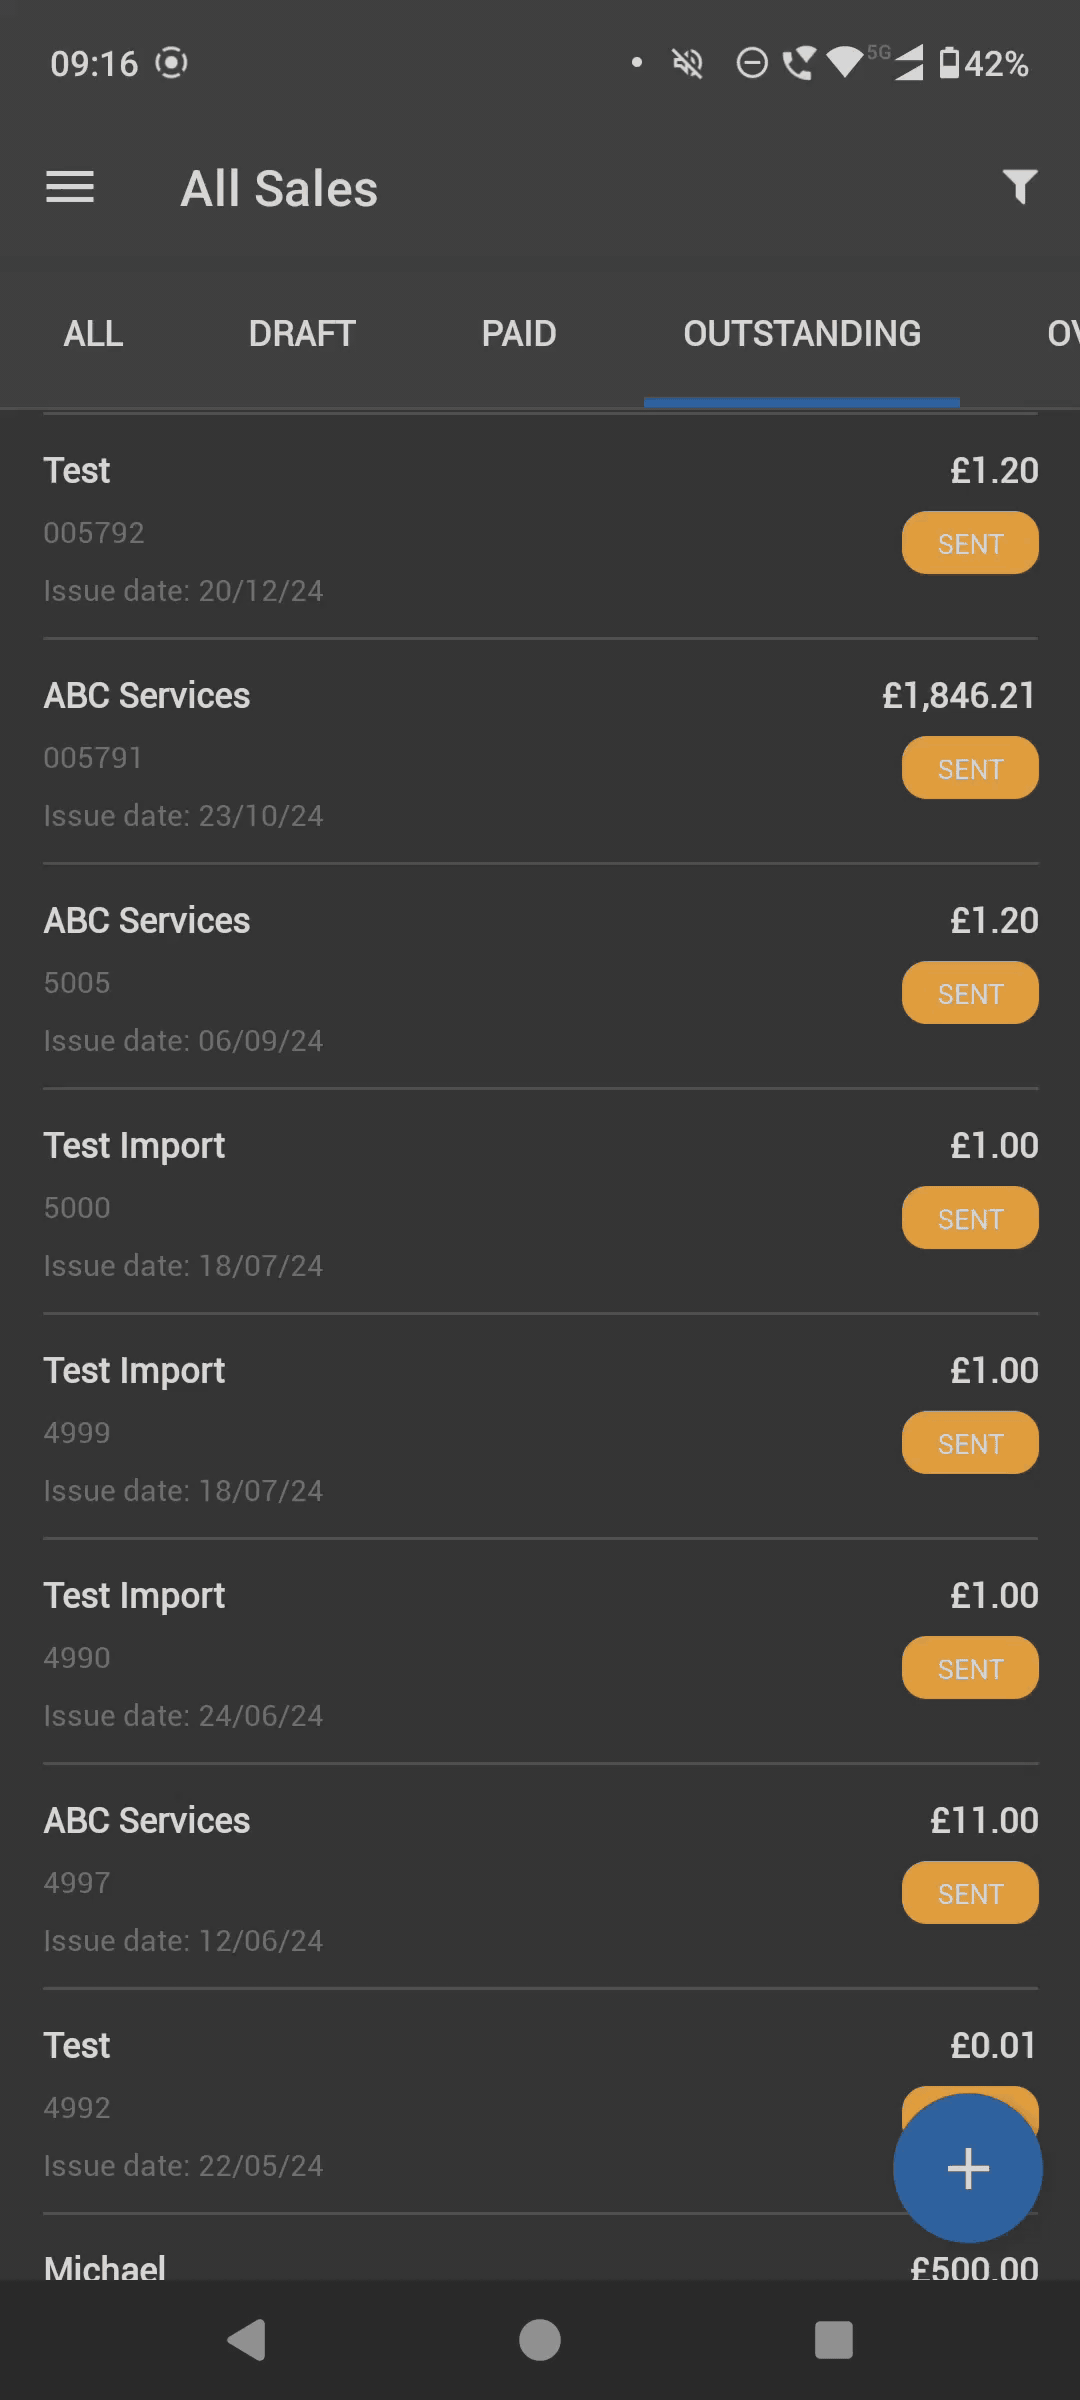Open ABC Services invoice 5005
This screenshot has height=2400, width=1080.
(540, 977)
